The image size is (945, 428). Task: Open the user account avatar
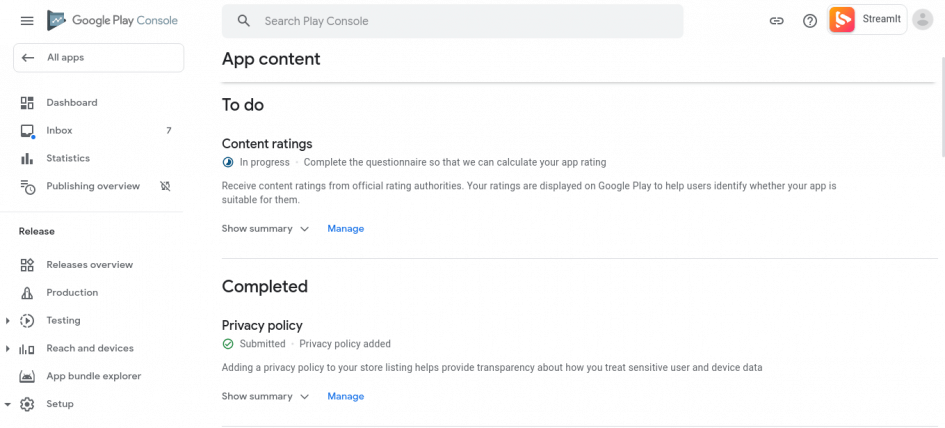923,21
